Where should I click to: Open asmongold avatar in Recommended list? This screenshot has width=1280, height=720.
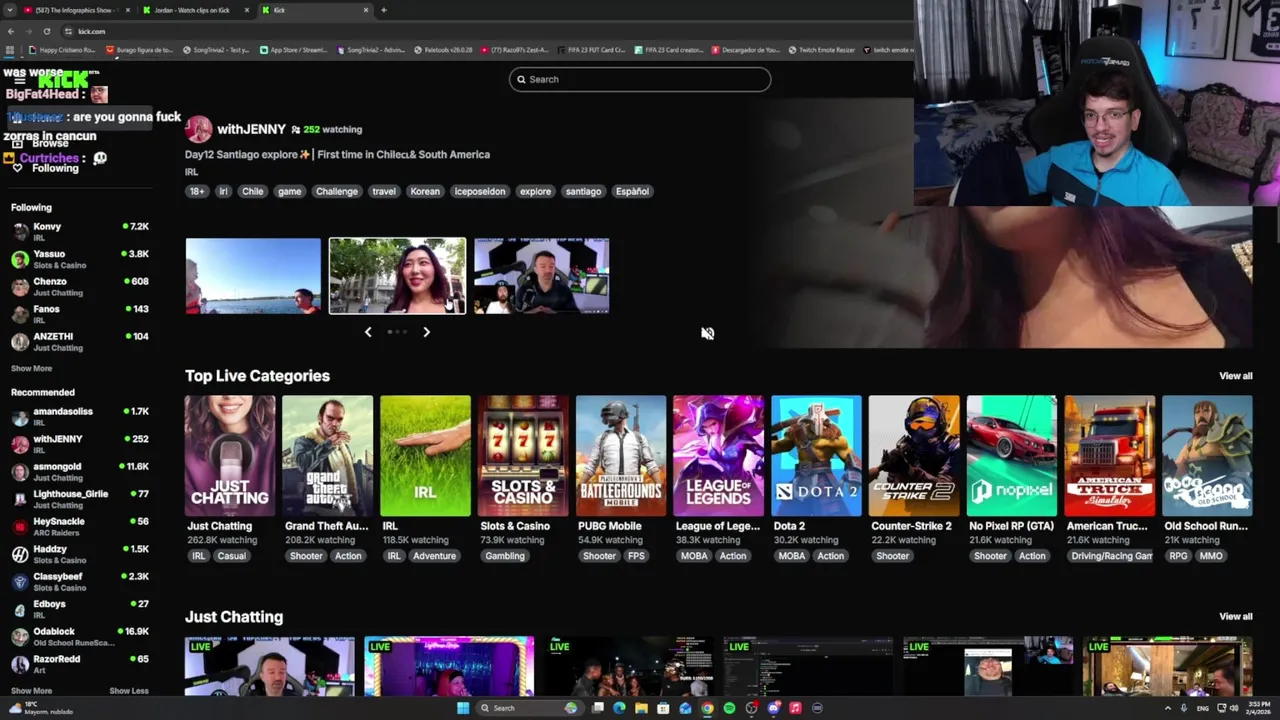(20, 471)
